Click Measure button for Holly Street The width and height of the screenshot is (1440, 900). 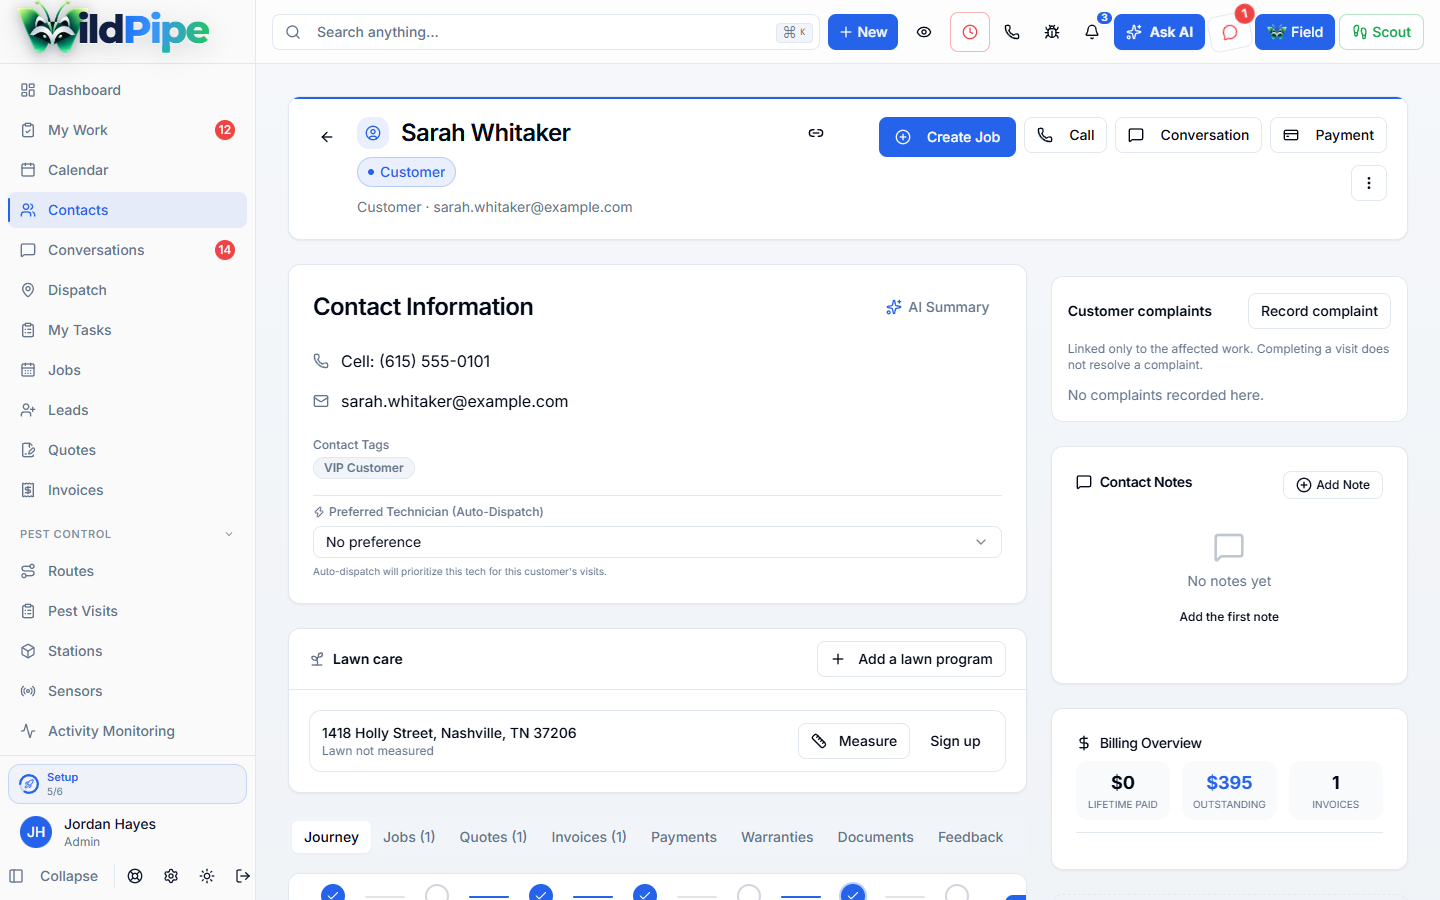coord(854,741)
